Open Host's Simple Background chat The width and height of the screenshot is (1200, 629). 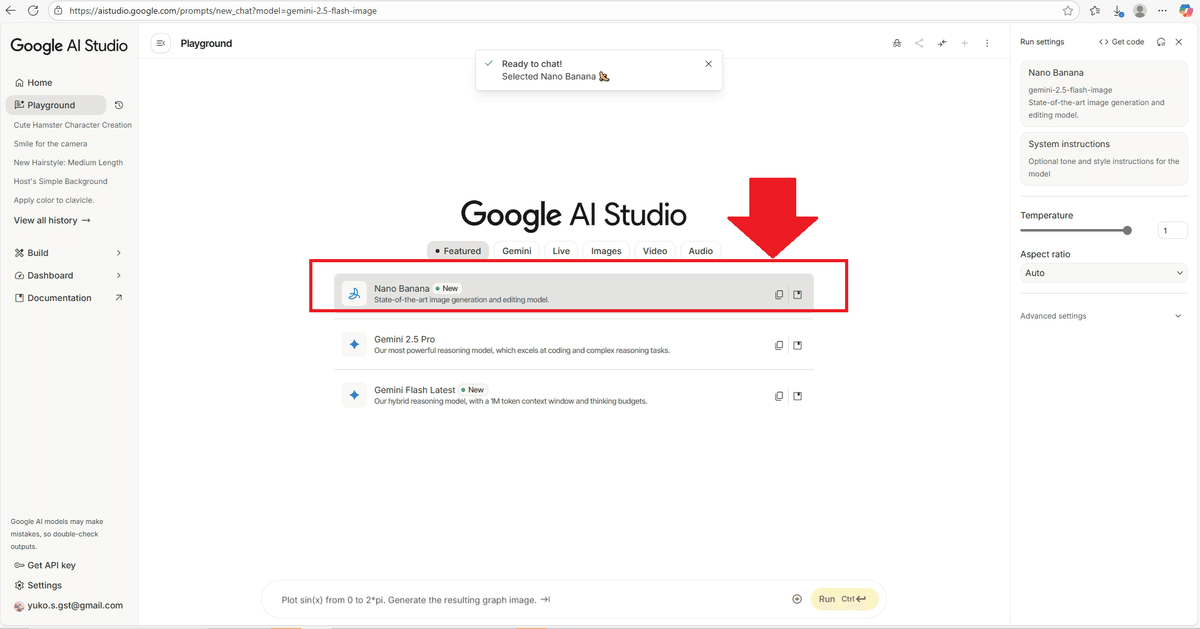(x=60, y=181)
